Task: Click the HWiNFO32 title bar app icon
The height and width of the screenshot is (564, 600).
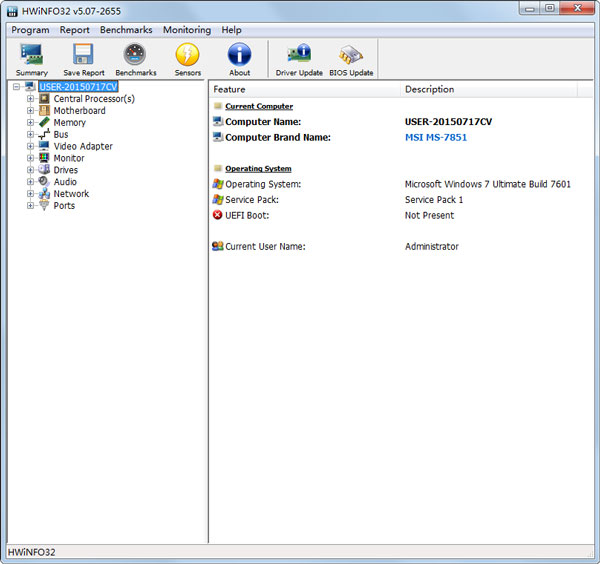Action: pyautogui.click(x=12, y=11)
